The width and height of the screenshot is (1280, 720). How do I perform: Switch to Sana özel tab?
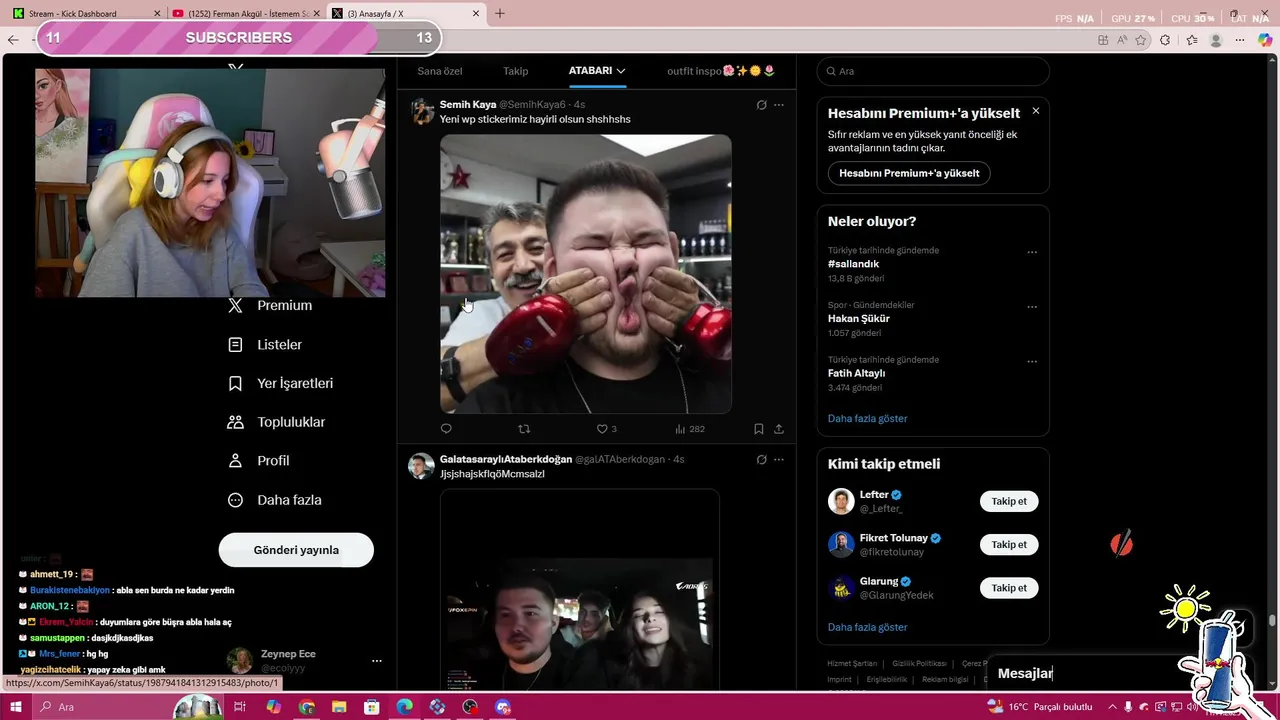pos(440,71)
